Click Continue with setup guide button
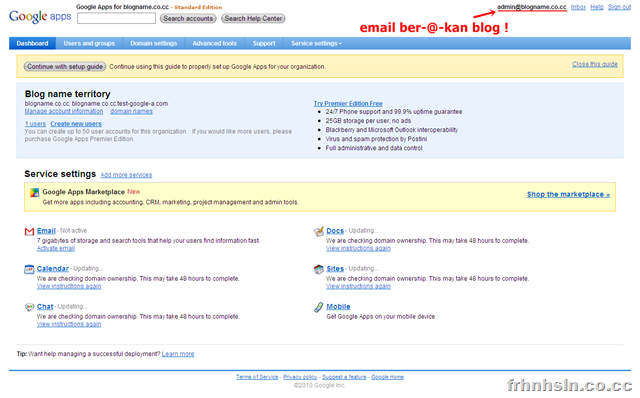This screenshot has width=640, height=398. [x=65, y=67]
